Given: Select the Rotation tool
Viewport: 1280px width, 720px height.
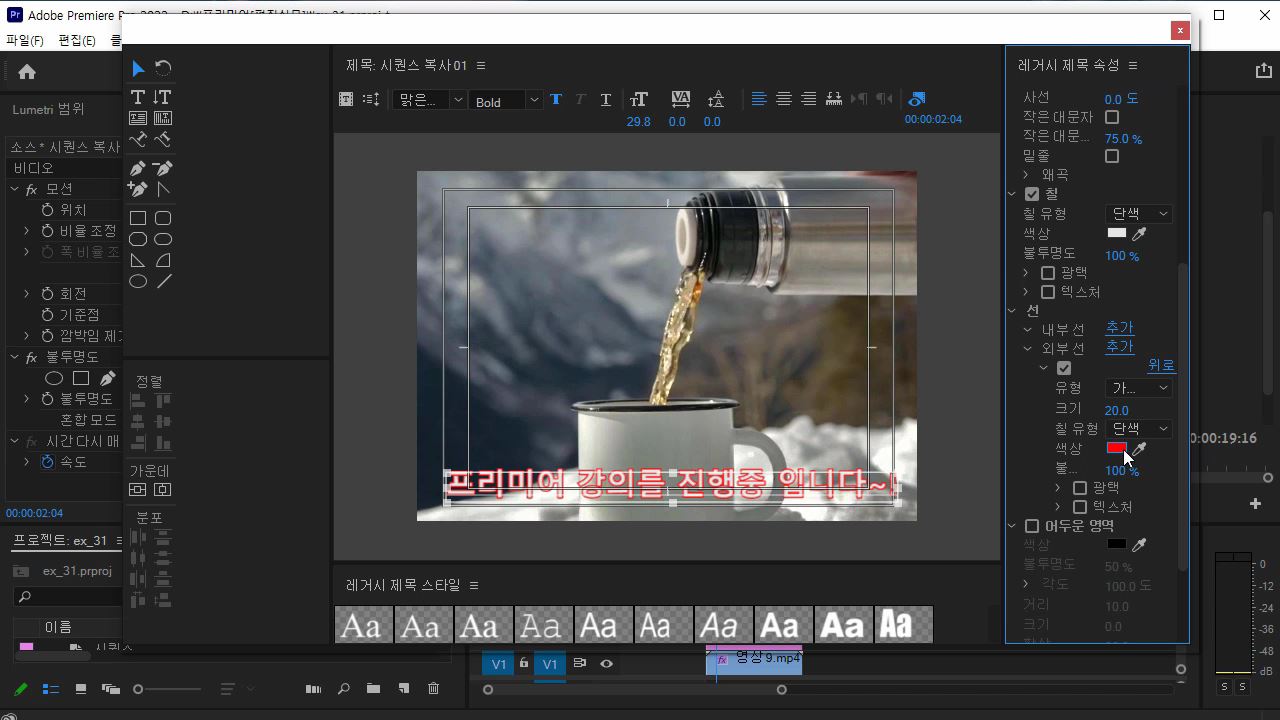Looking at the screenshot, I should (163, 68).
